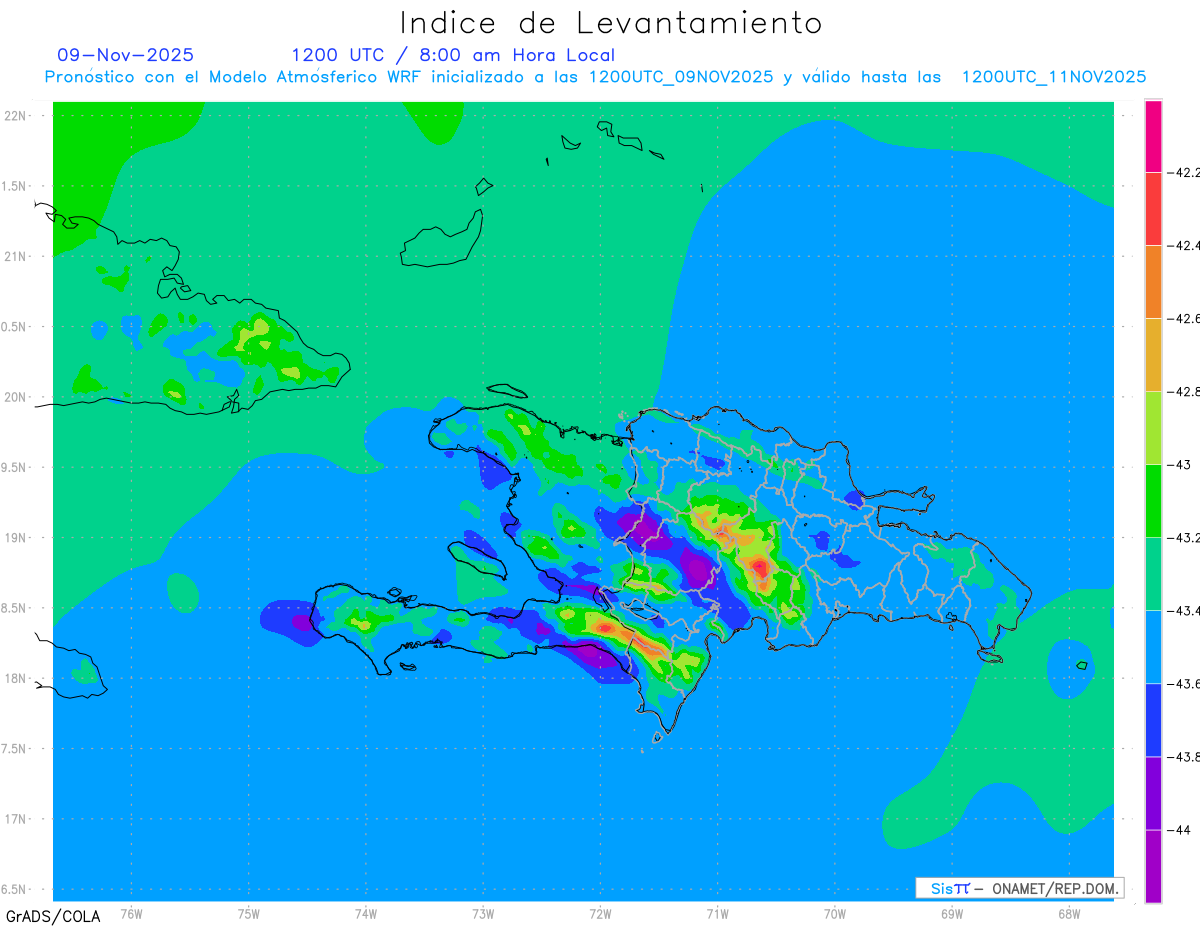Click the '20N' latitude label
Screen dimensions: 1200x927
[x=15, y=397]
